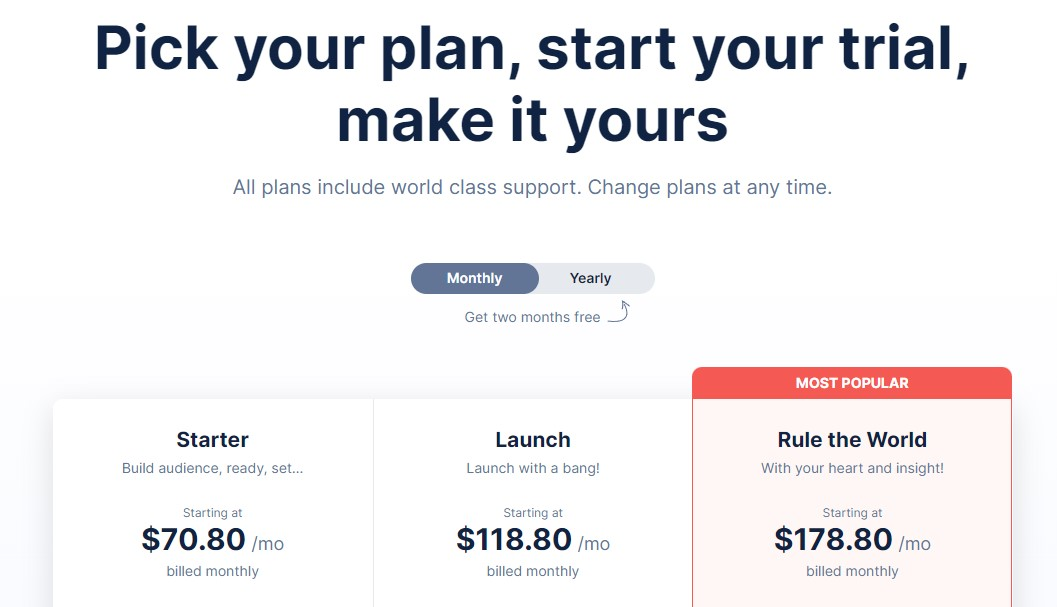
Task: Select the Monthly billing toggle
Action: click(475, 279)
